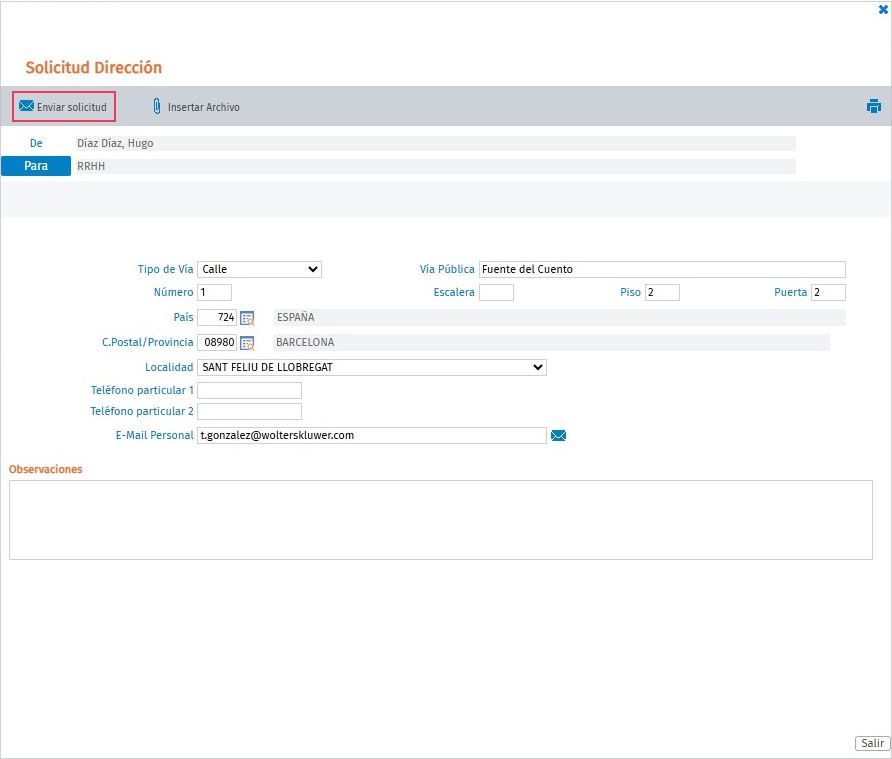Focus the Escalera input field

(496, 292)
